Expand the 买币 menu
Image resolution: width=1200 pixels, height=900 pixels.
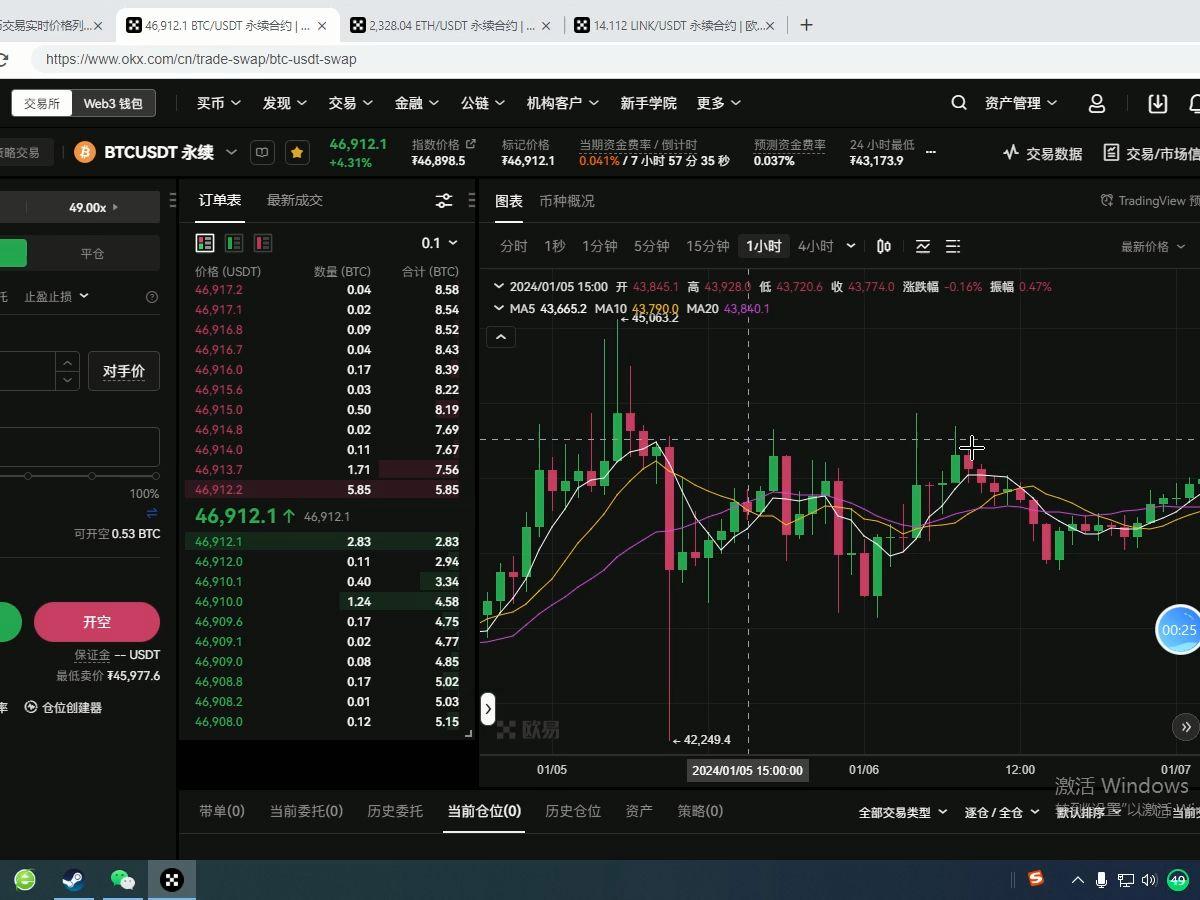click(219, 103)
